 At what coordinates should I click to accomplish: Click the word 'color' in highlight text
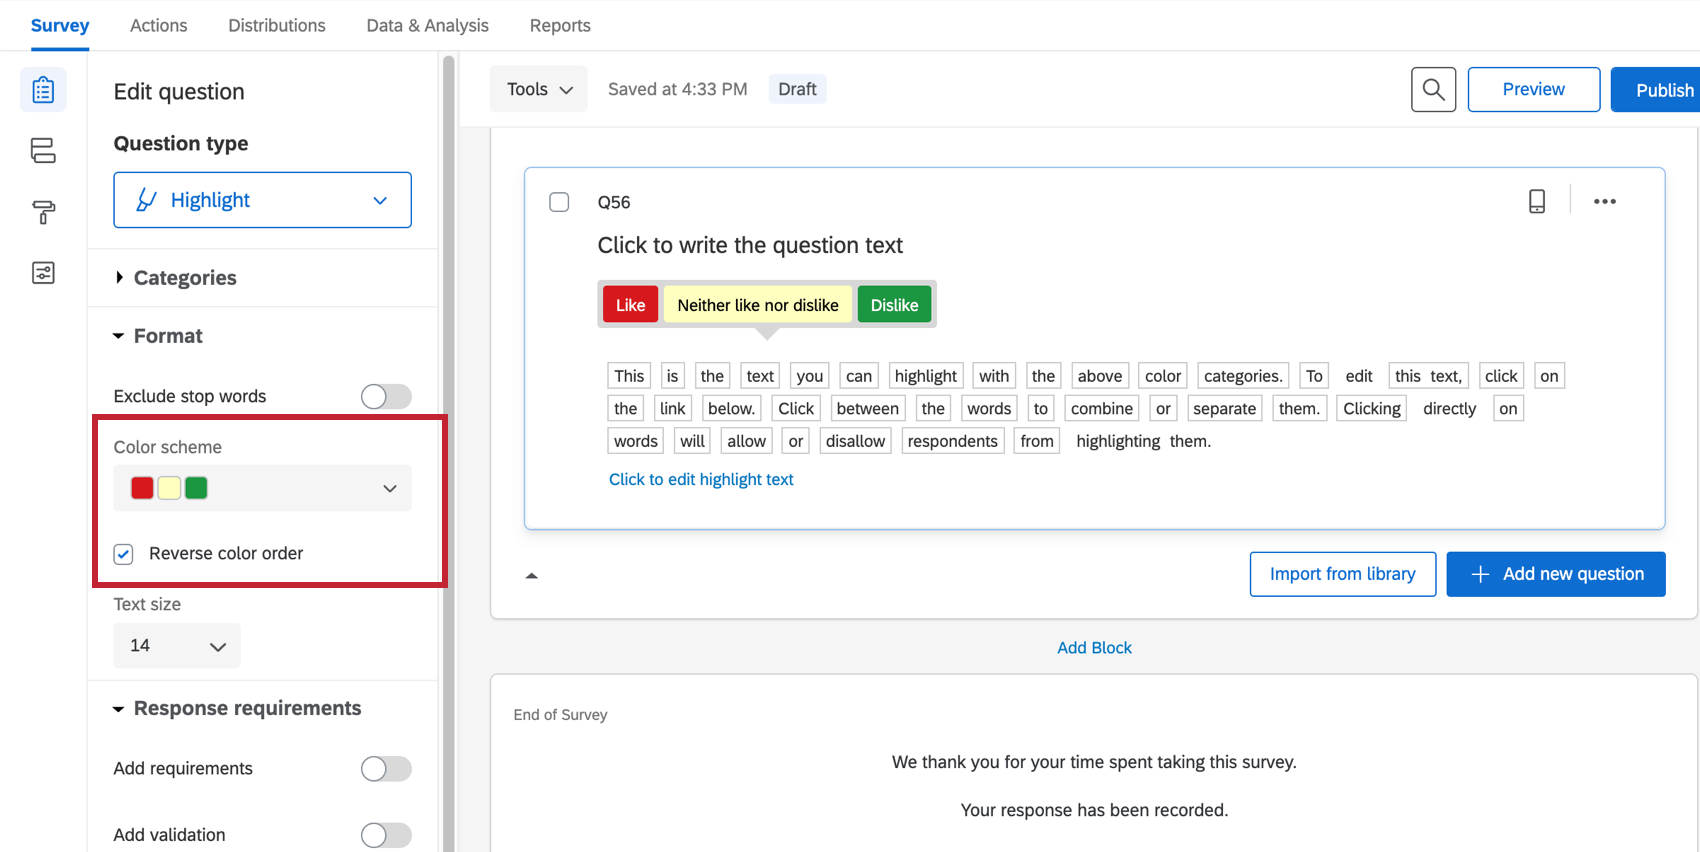click(x=1163, y=376)
